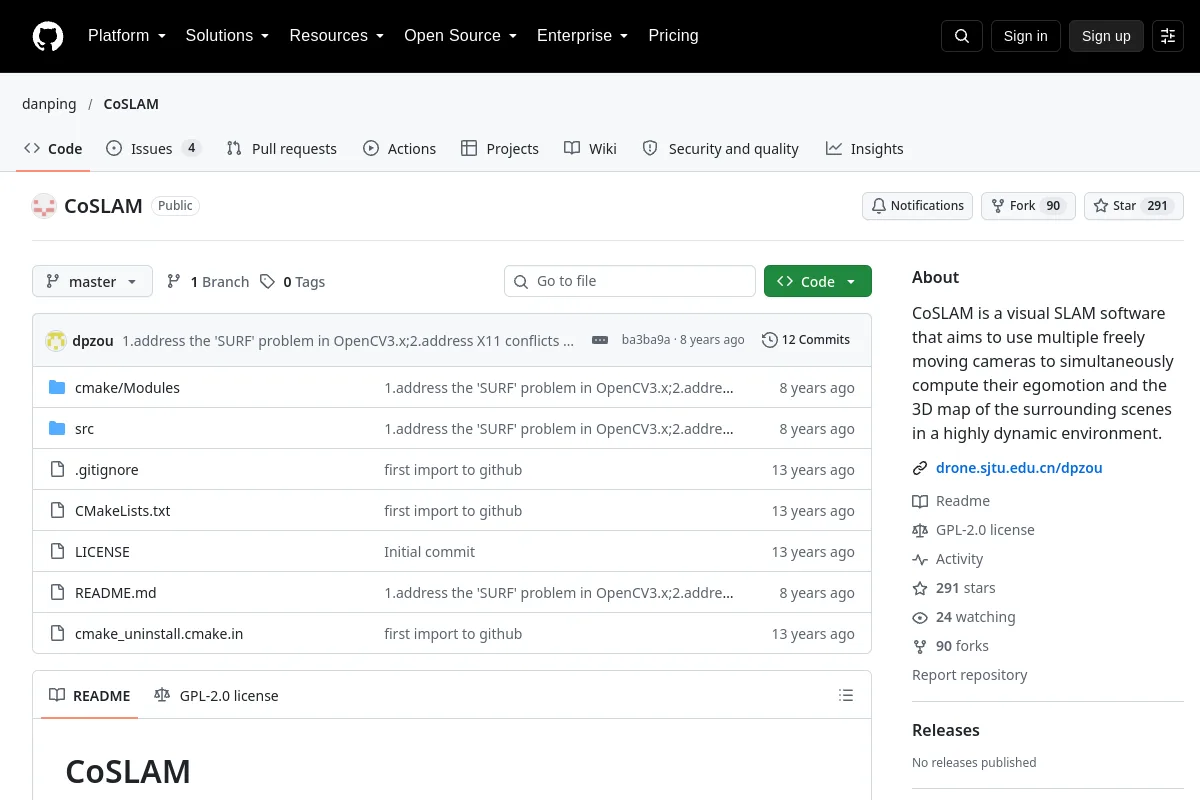Screen dimensions: 1200x800
Task: Star the repository with Star button
Action: pos(1134,206)
